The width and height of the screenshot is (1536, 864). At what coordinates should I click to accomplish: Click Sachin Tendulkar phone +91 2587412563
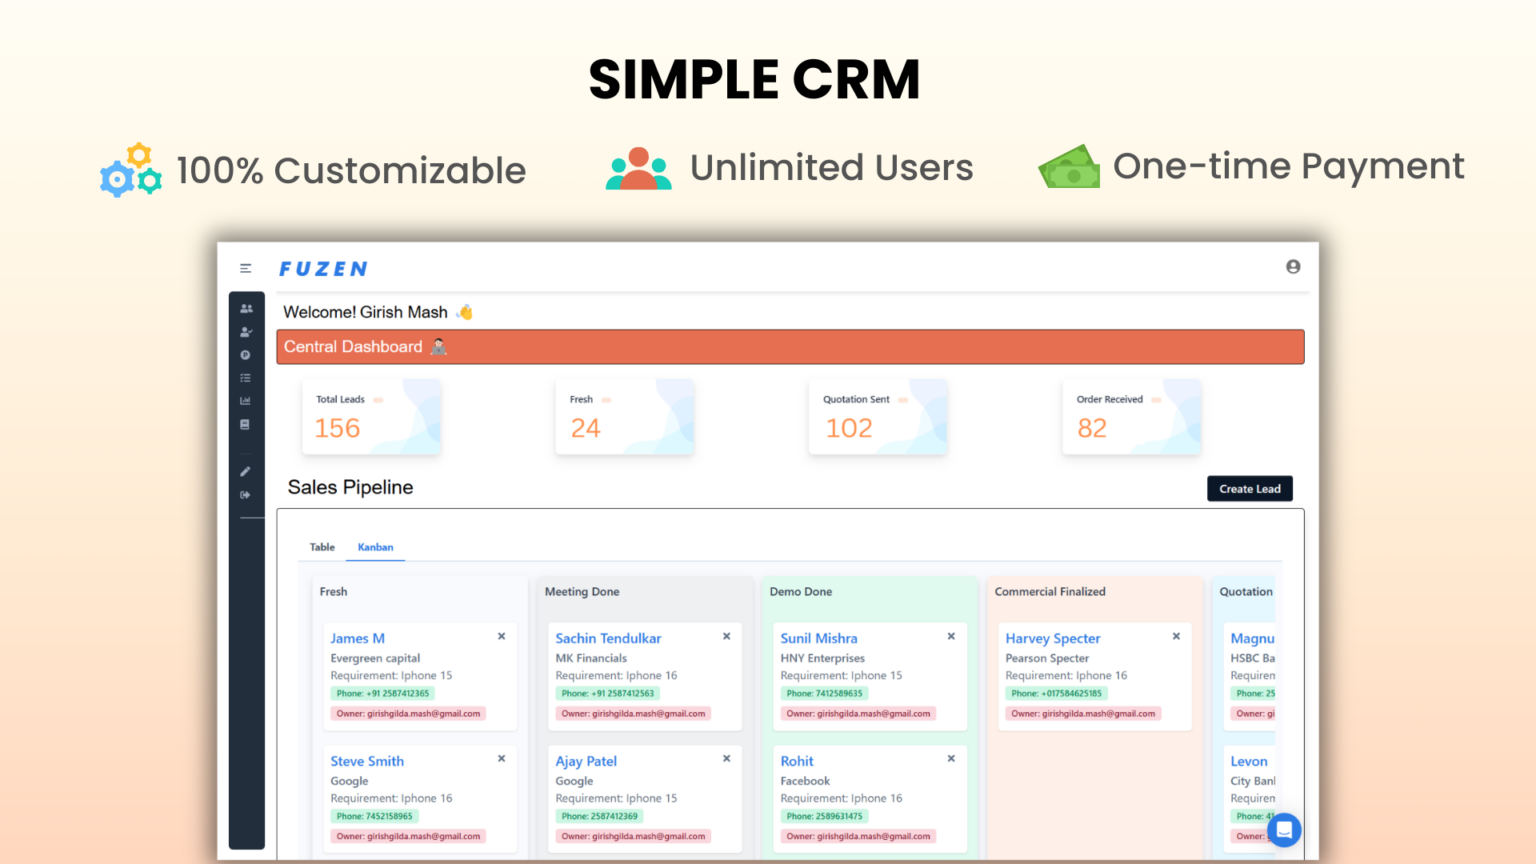click(608, 693)
